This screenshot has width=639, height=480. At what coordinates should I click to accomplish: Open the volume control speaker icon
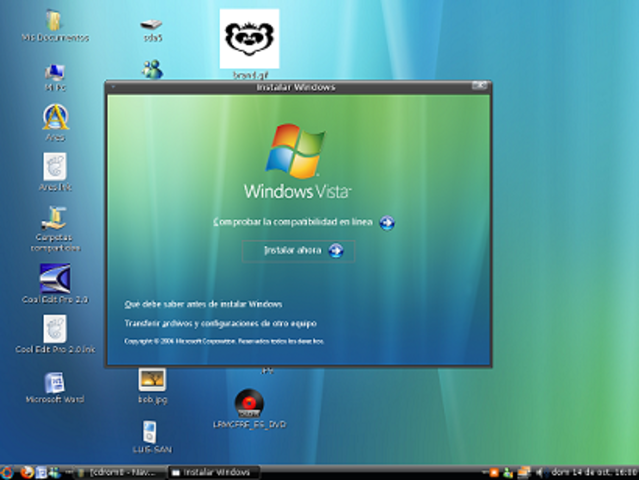tap(540, 473)
